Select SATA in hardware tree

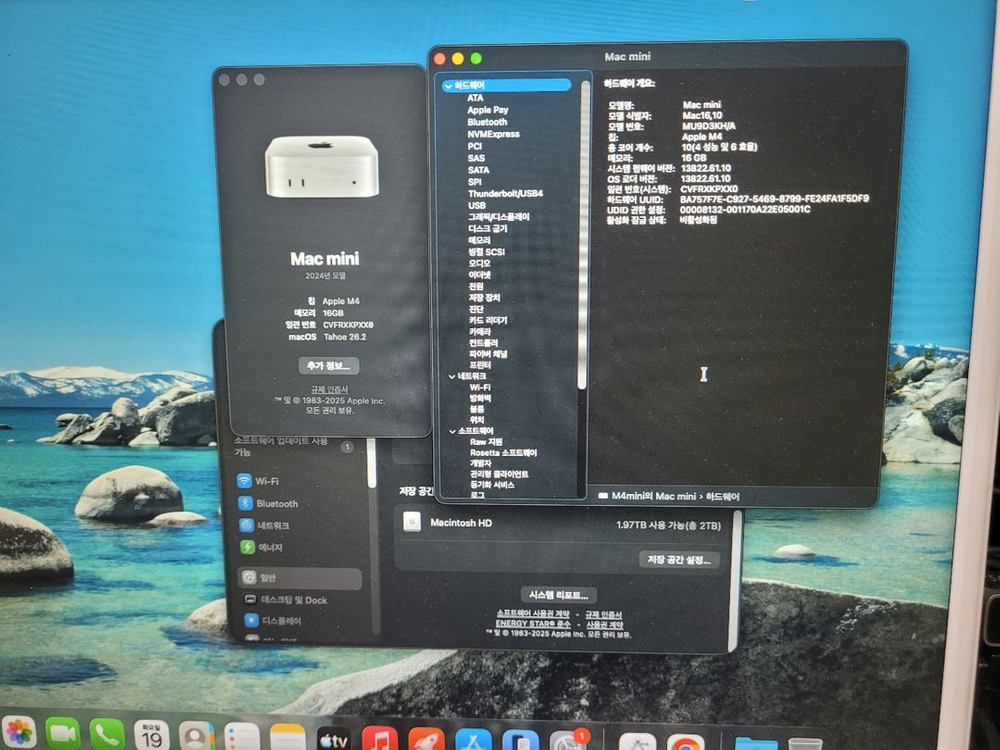click(478, 170)
